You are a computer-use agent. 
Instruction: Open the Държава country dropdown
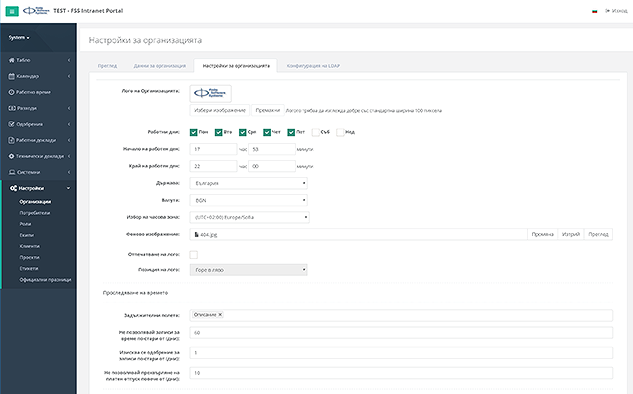(x=249, y=183)
